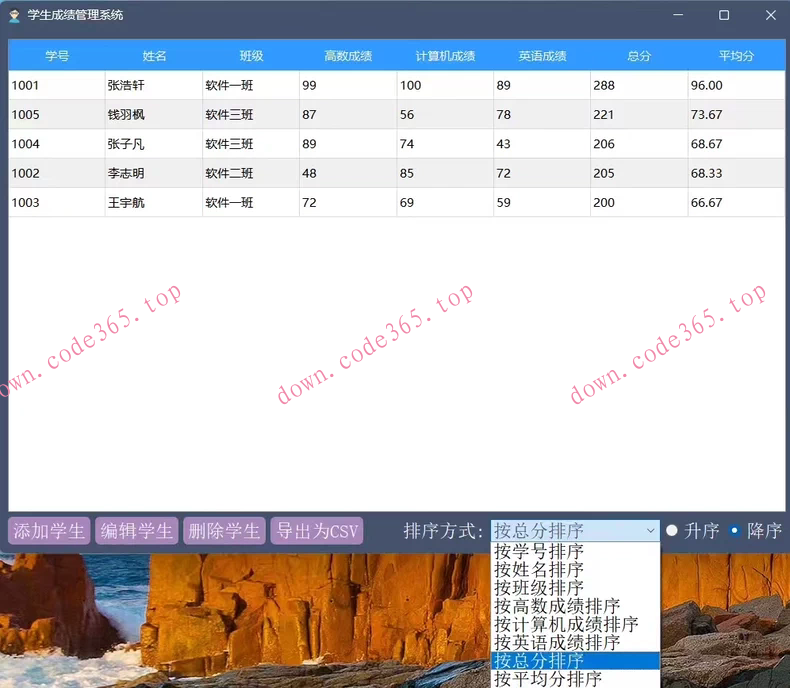Click the 编辑学生 button
Viewport: 790px width, 688px height.
pyautogui.click(x=137, y=531)
